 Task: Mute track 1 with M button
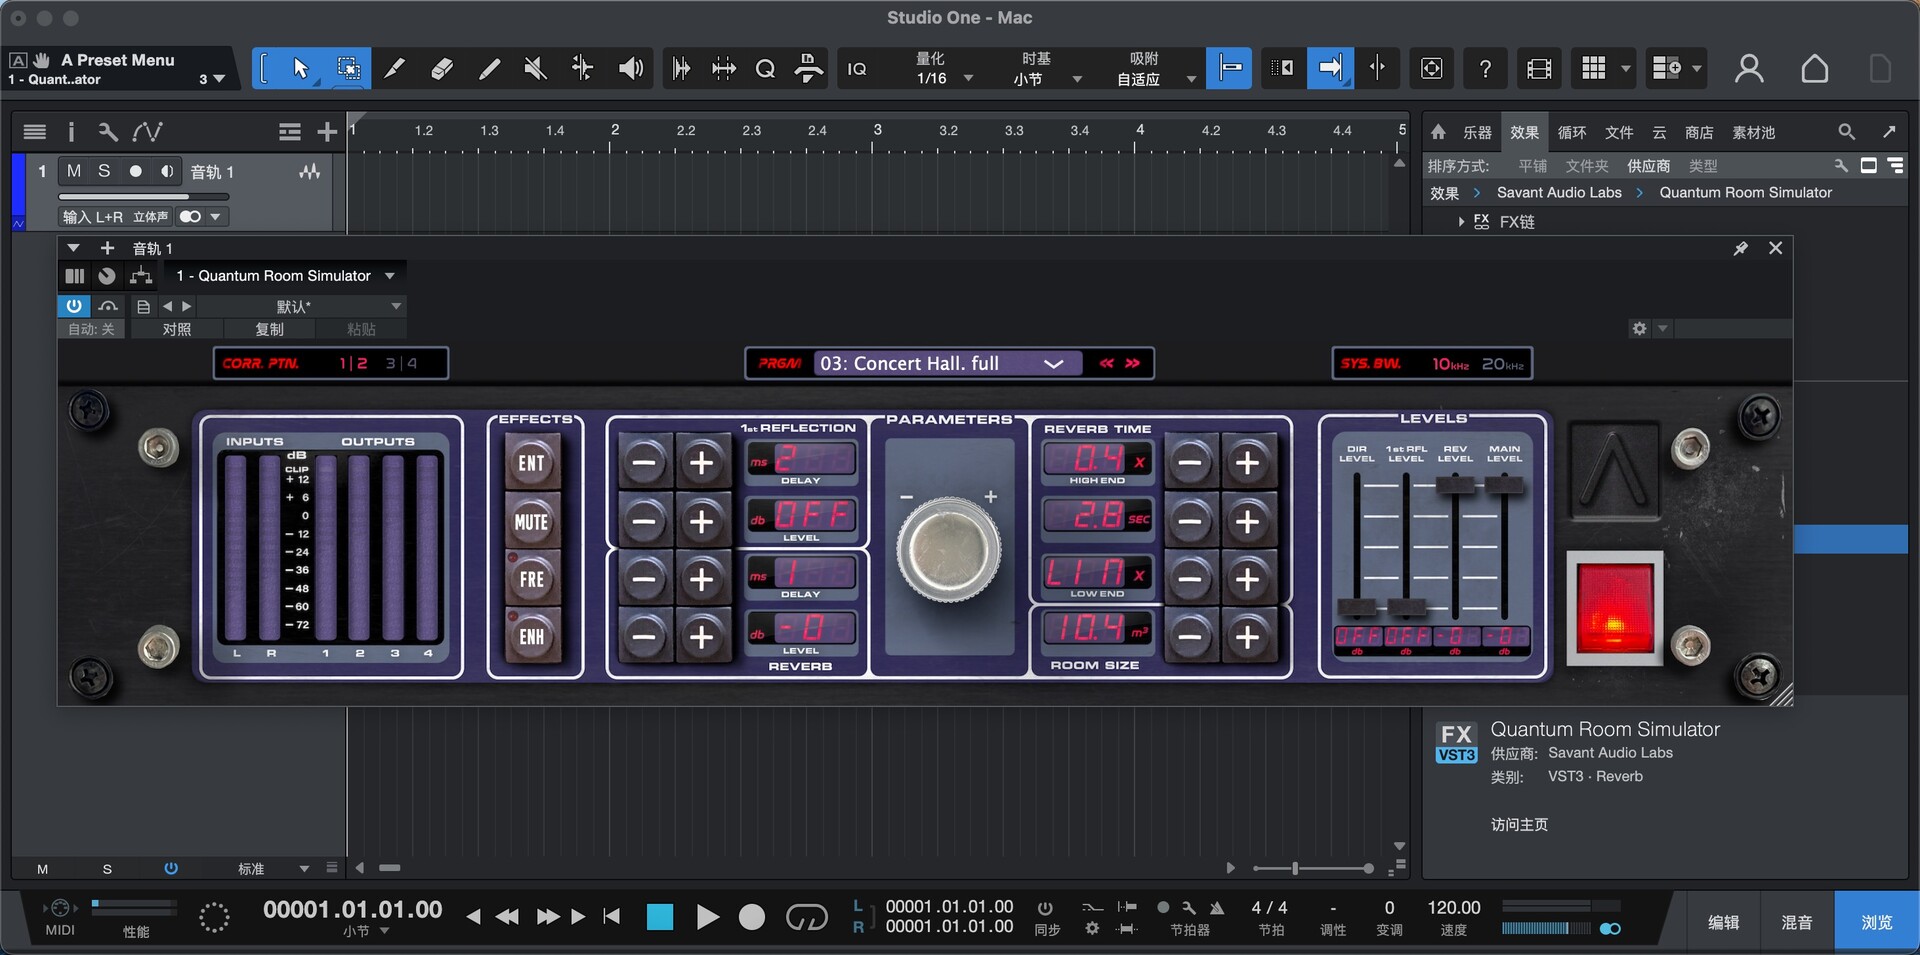pos(74,171)
